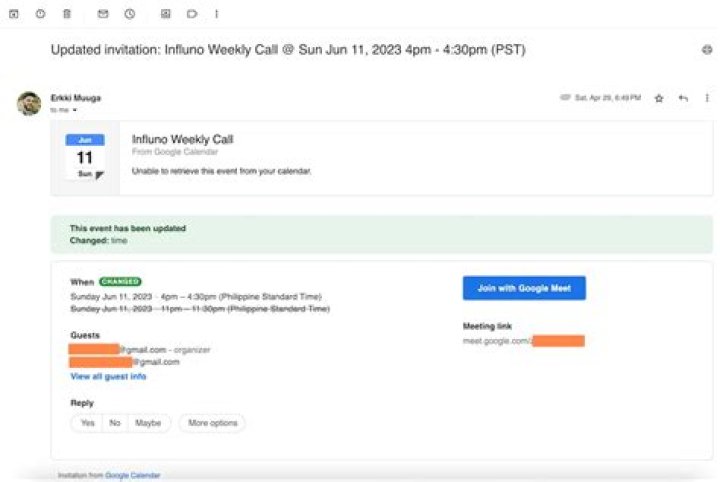Snooze this email with clock icon
Viewport: 720px width, 482px height.
pos(129,14)
